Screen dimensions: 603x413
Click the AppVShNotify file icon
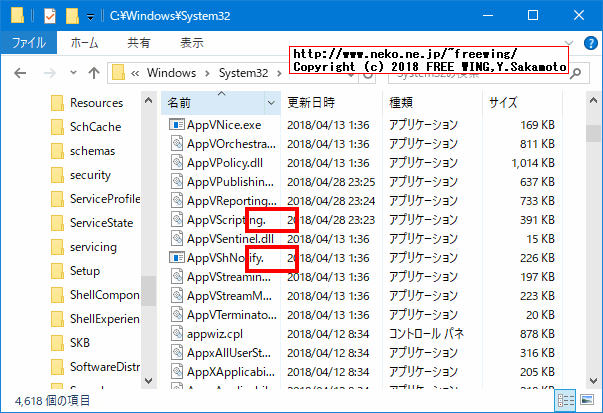177,258
